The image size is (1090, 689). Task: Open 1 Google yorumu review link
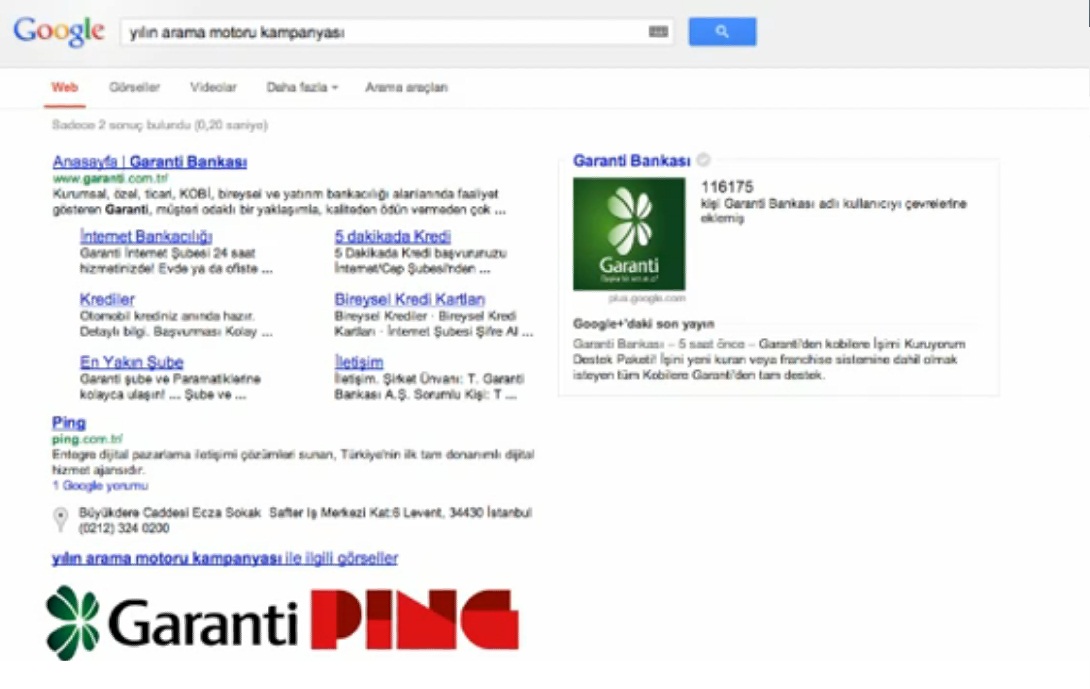click(x=100, y=485)
